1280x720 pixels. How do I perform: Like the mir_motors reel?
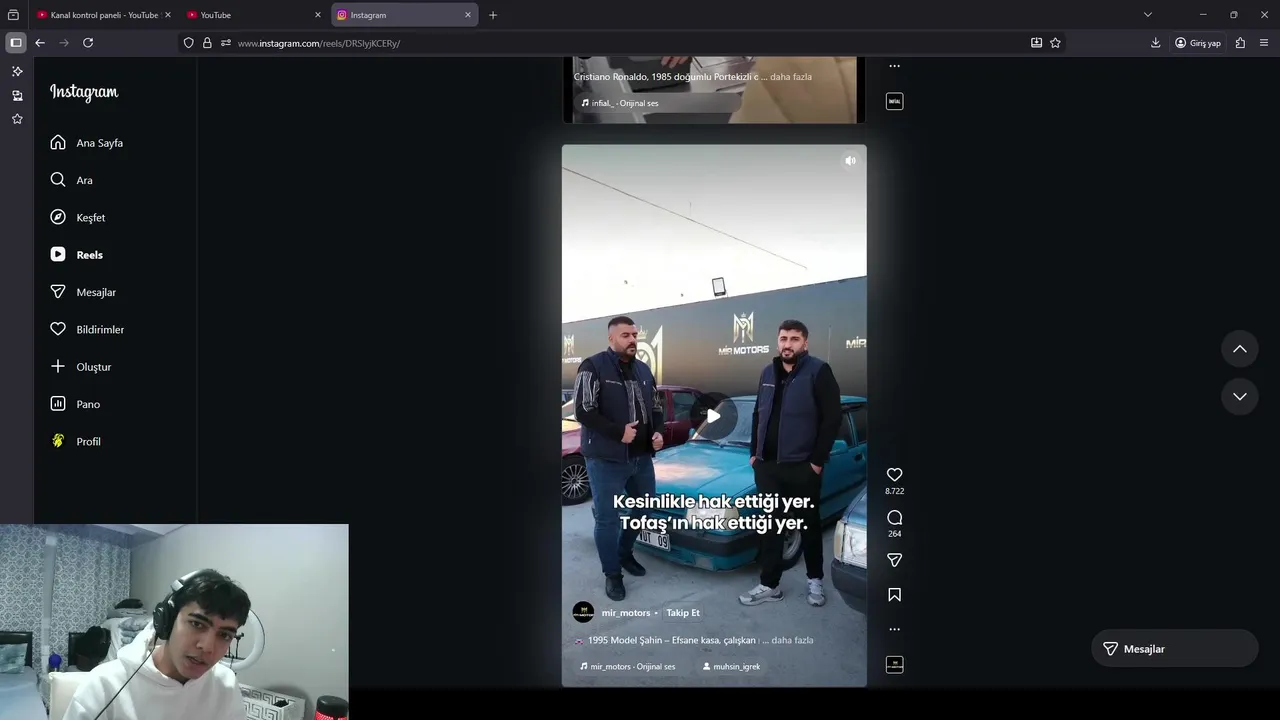(895, 475)
